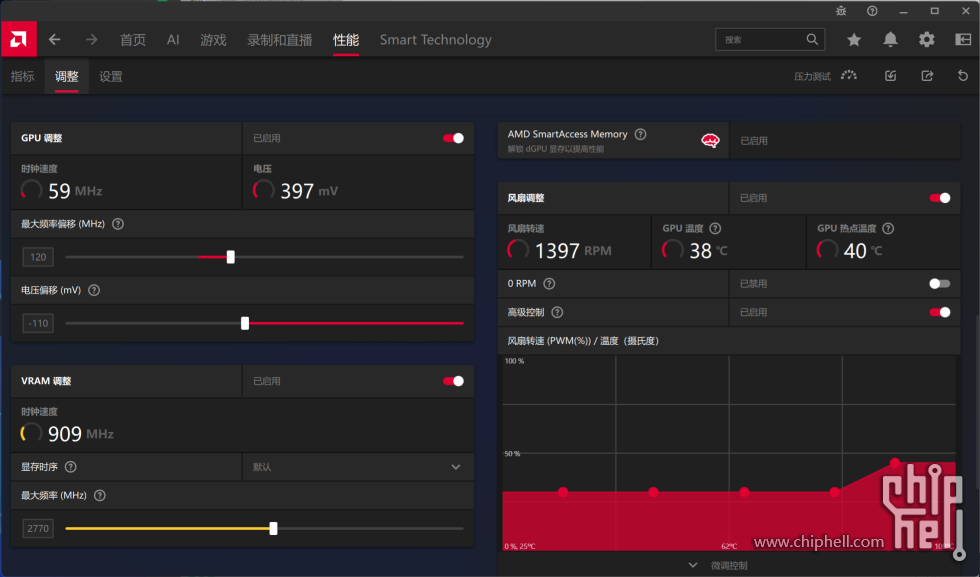Show help for 显存时序

tap(71, 466)
